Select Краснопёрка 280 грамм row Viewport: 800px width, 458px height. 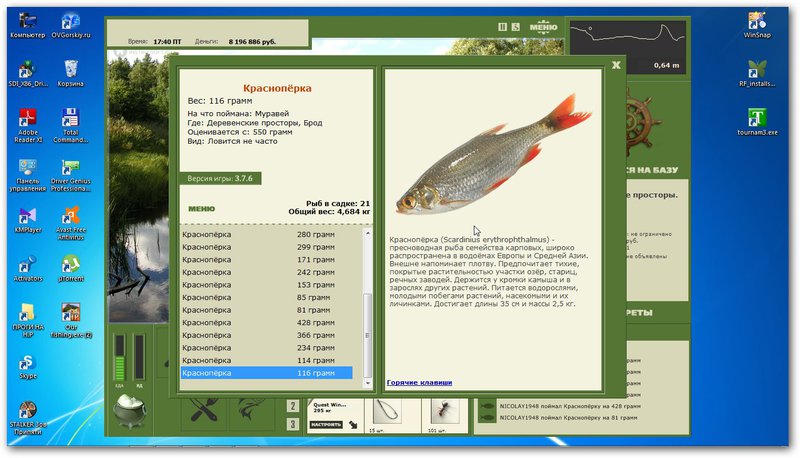(266, 235)
